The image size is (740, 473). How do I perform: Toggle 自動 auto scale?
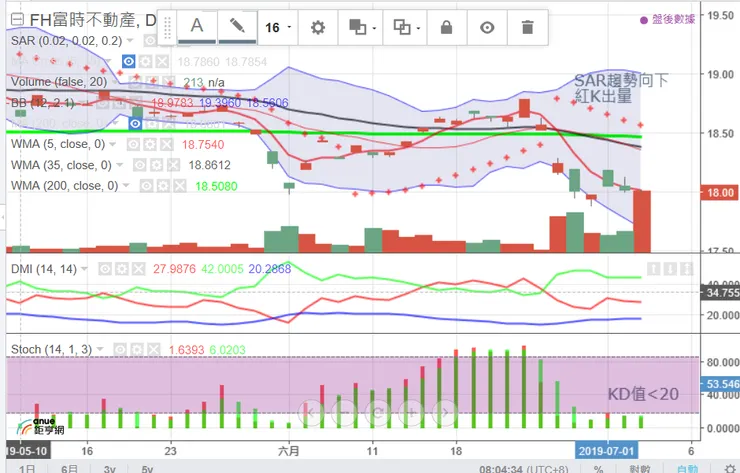point(687,469)
